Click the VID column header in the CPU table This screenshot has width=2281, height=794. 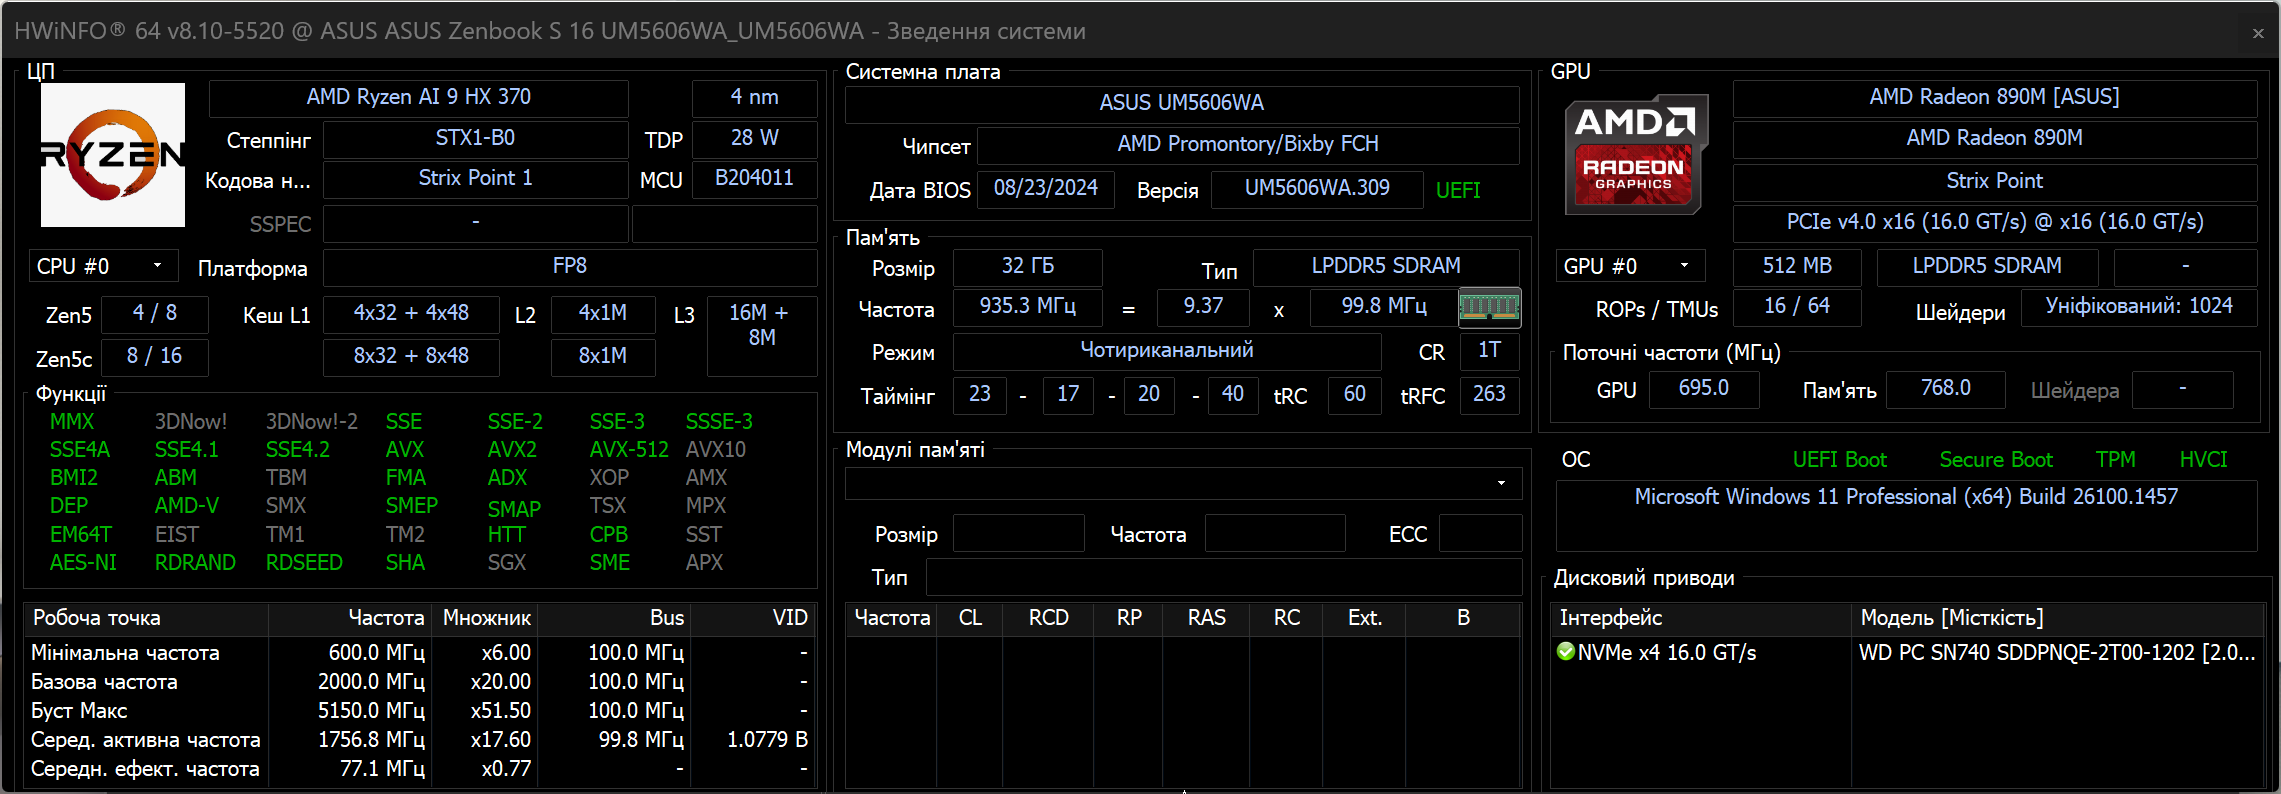click(x=753, y=618)
